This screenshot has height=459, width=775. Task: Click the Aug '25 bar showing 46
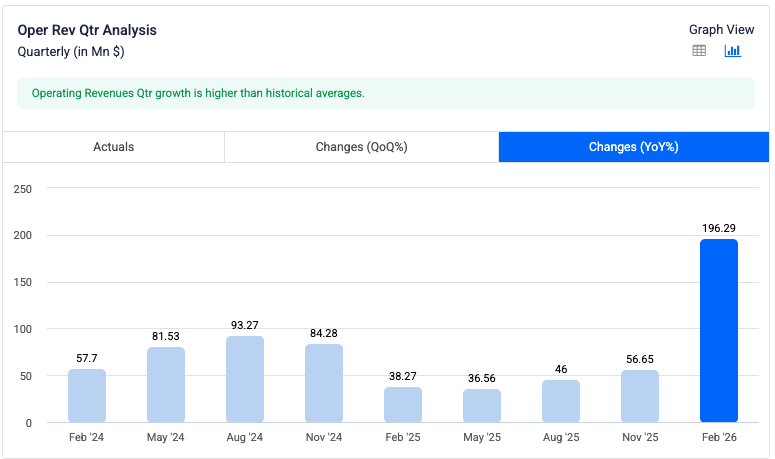pos(561,401)
